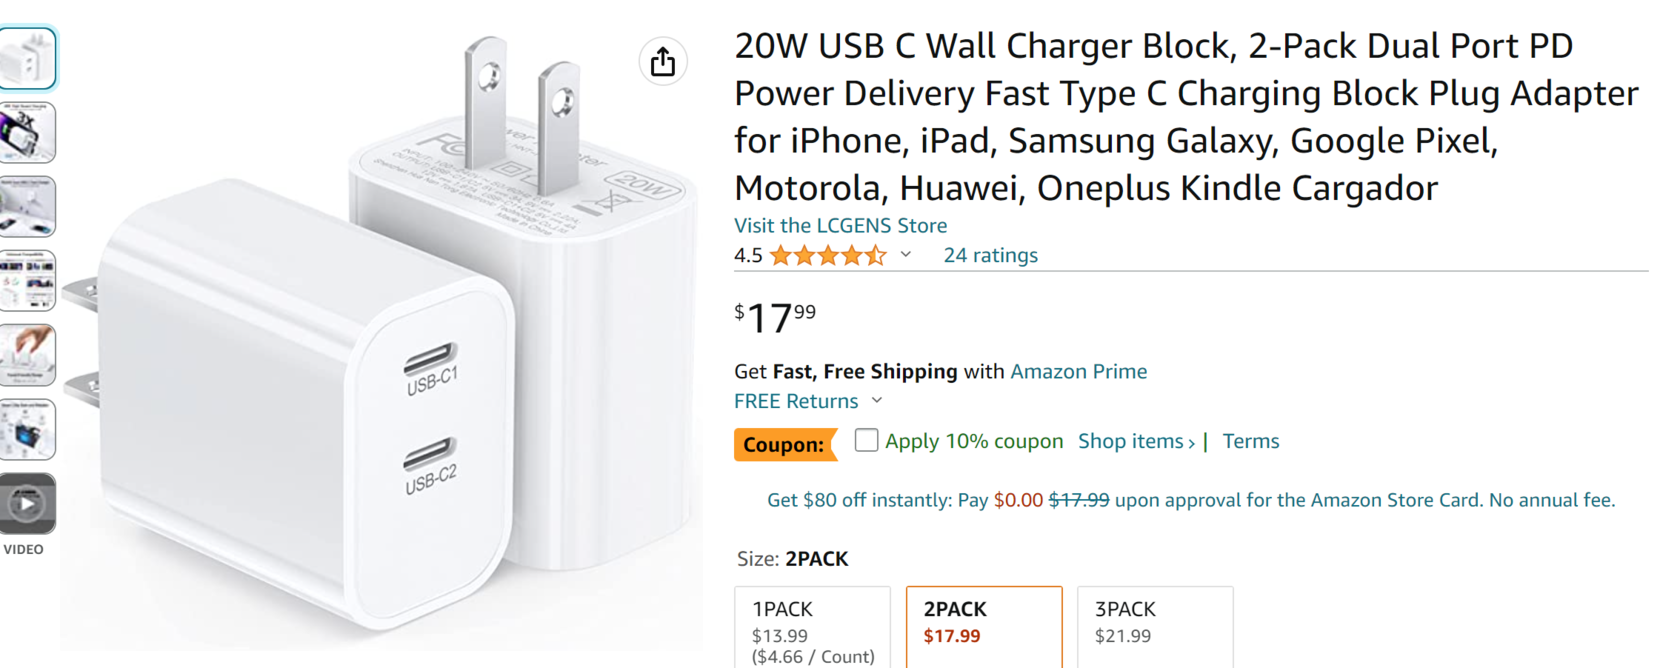Viewport: 1680px width, 668px height.
Task: Open the 24 ratings link
Action: tap(991, 255)
